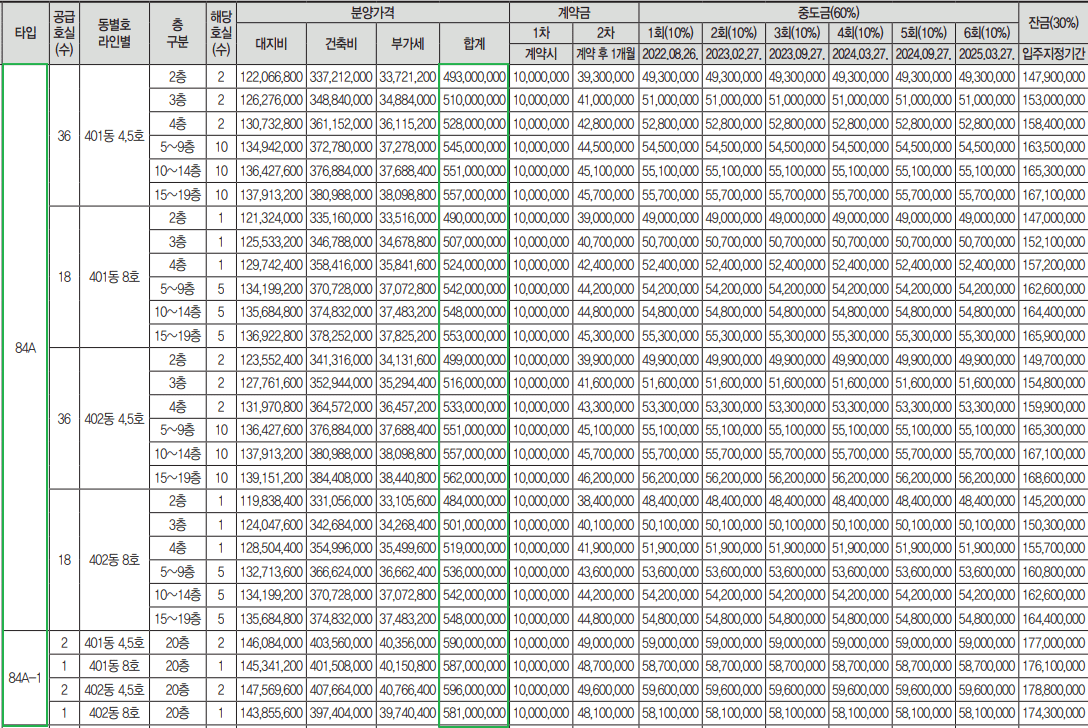Select the balance 145,200,000
The height and width of the screenshot is (728, 1088).
(1053, 501)
